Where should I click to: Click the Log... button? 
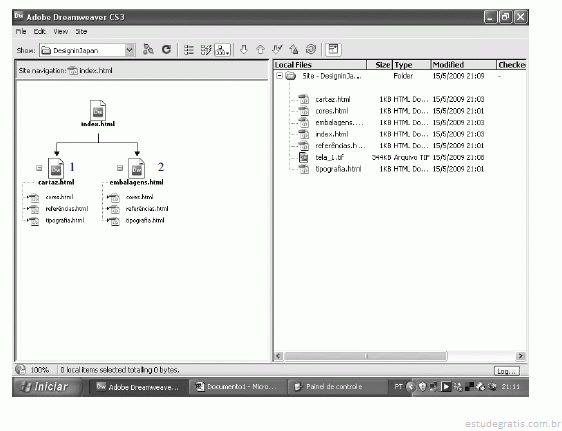click(x=506, y=371)
